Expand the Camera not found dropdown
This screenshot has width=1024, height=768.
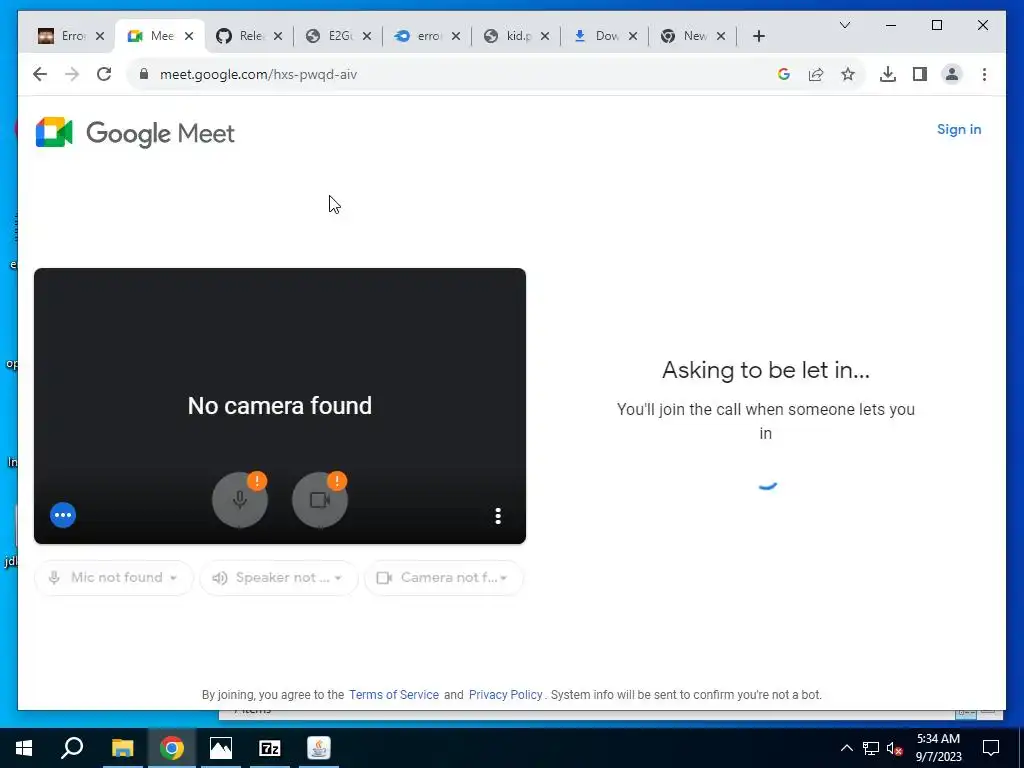point(444,577)
